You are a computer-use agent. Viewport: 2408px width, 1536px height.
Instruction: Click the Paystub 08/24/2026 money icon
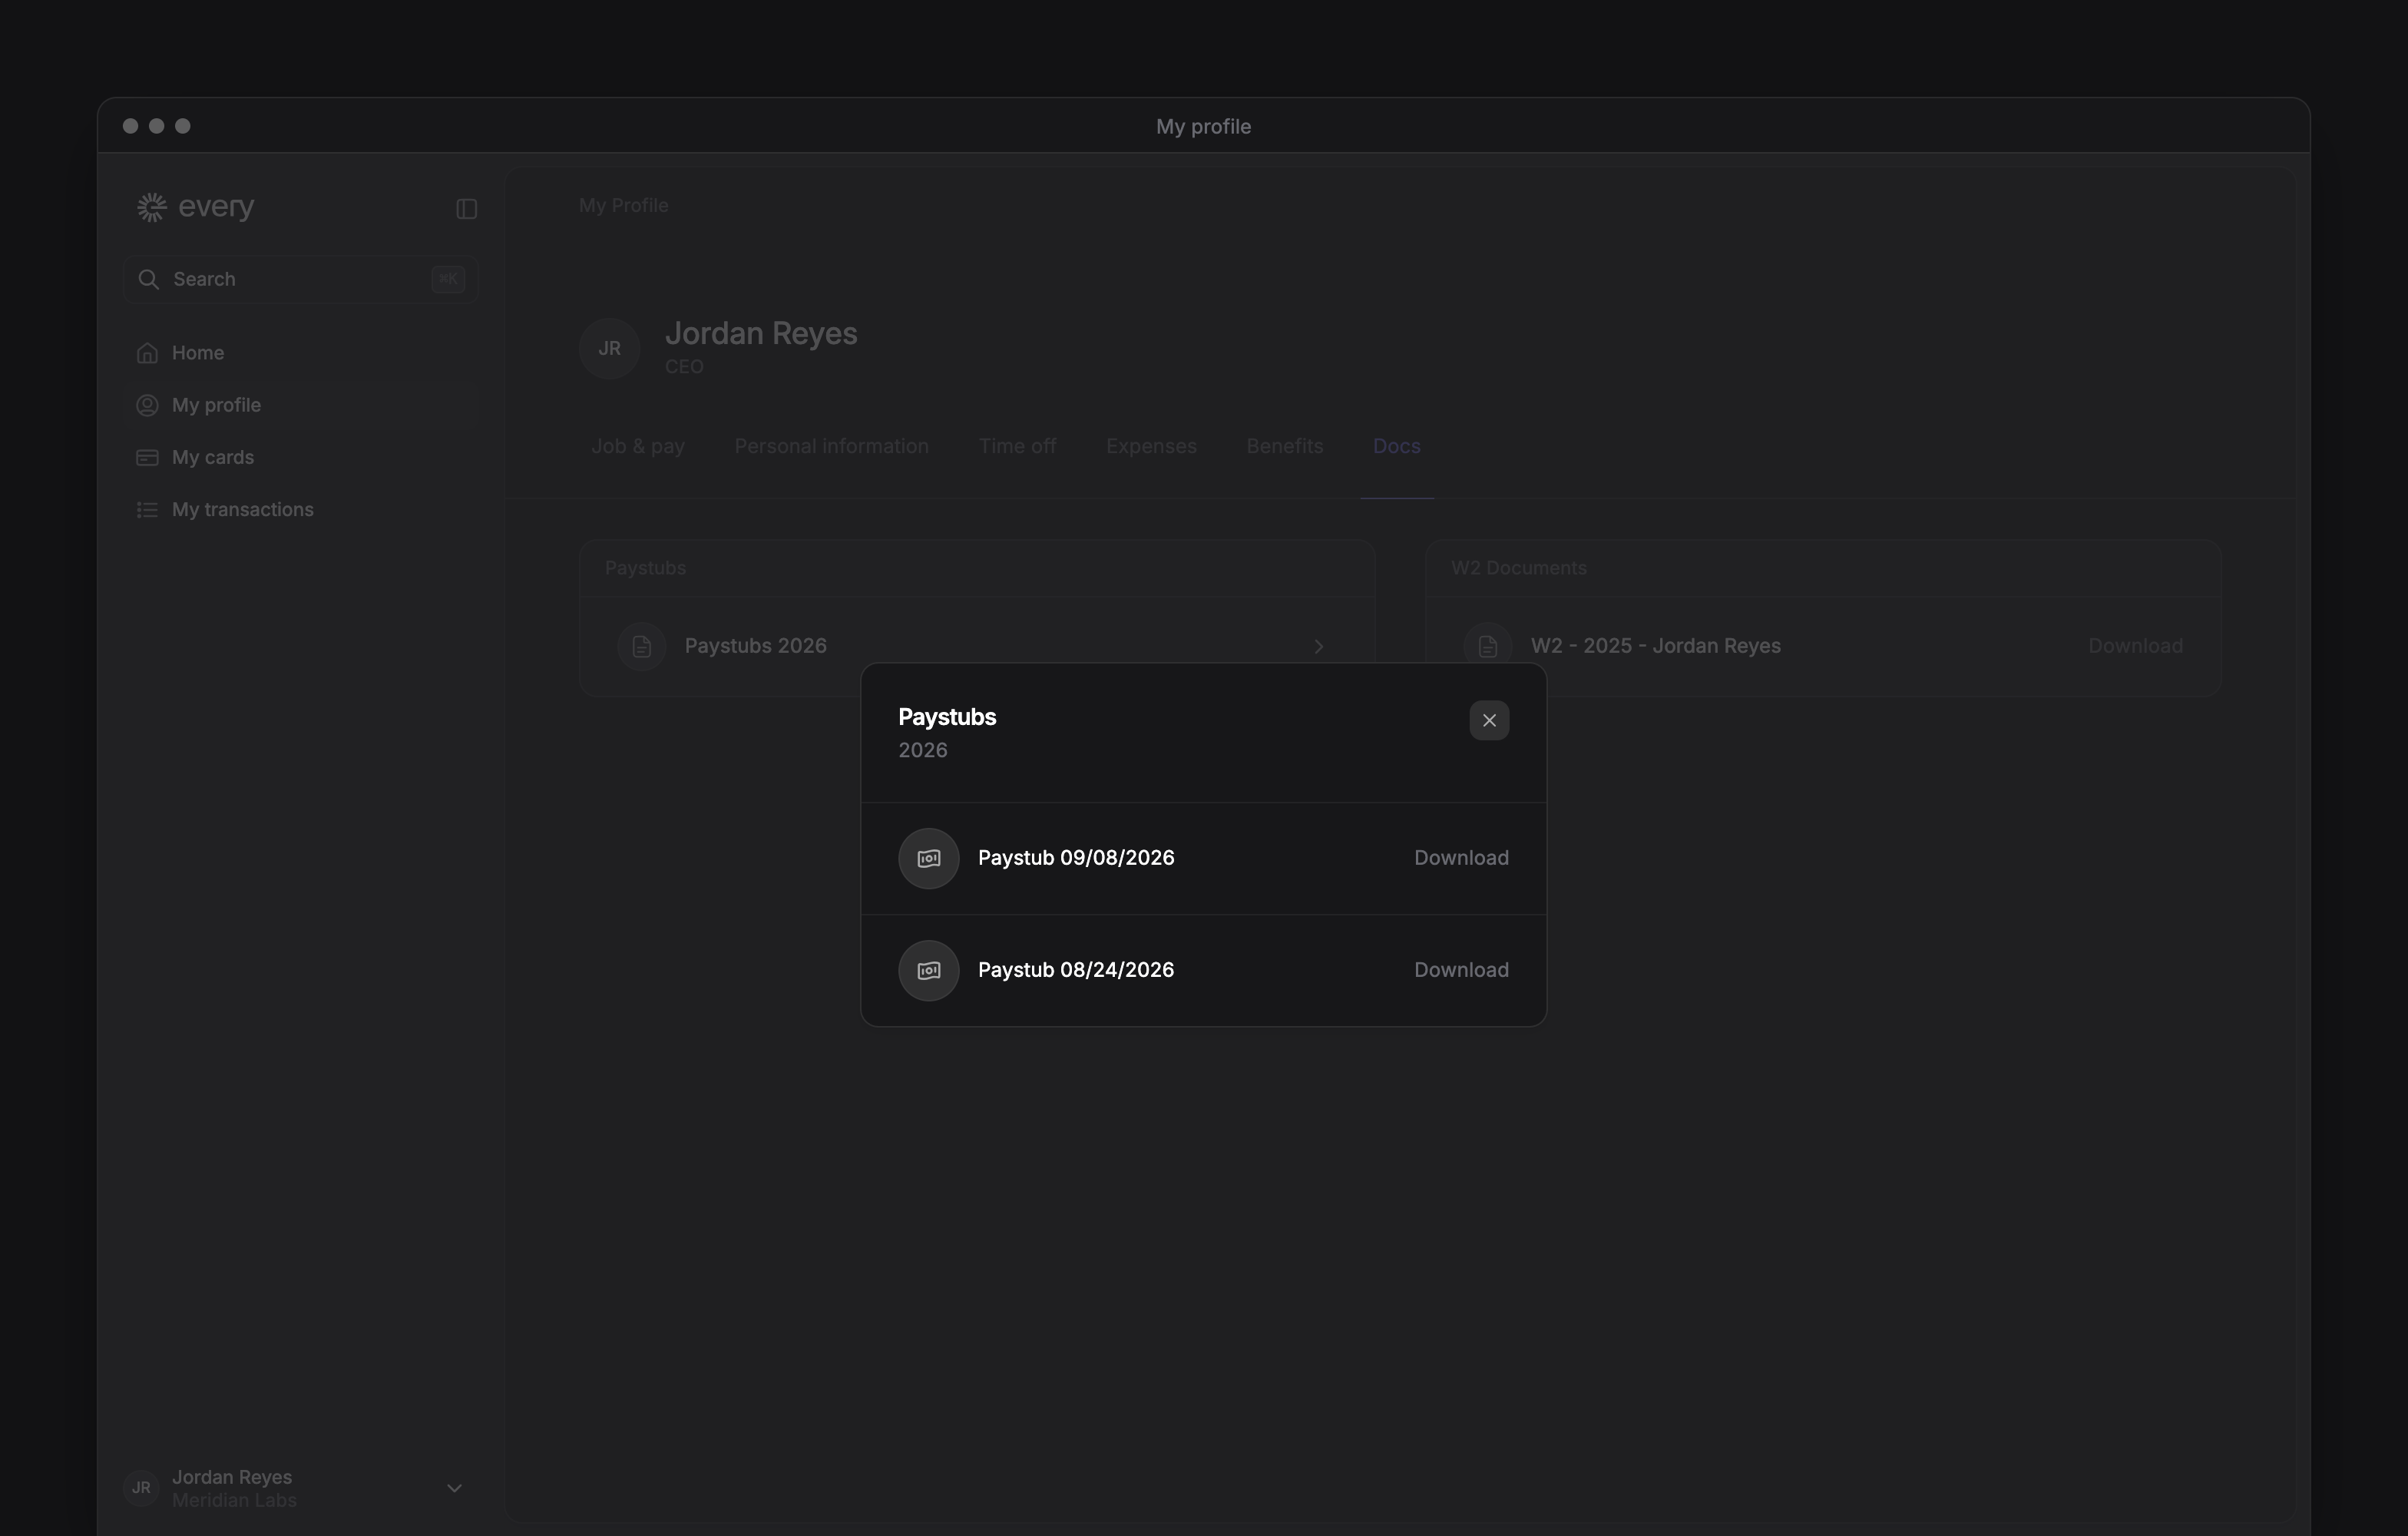[928, 970]
